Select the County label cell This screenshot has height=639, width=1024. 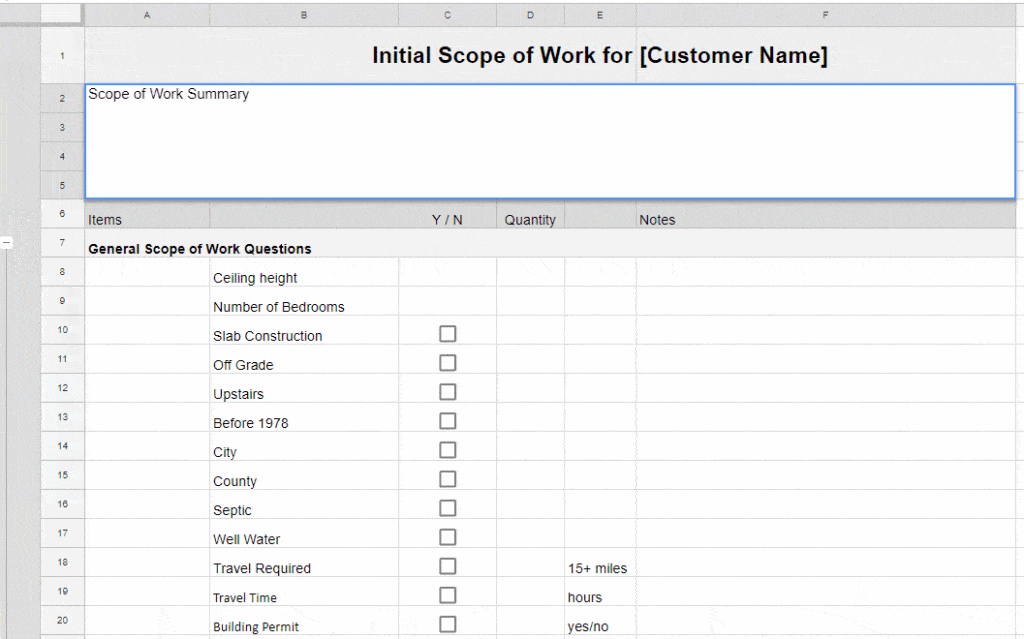coord(304,476)
